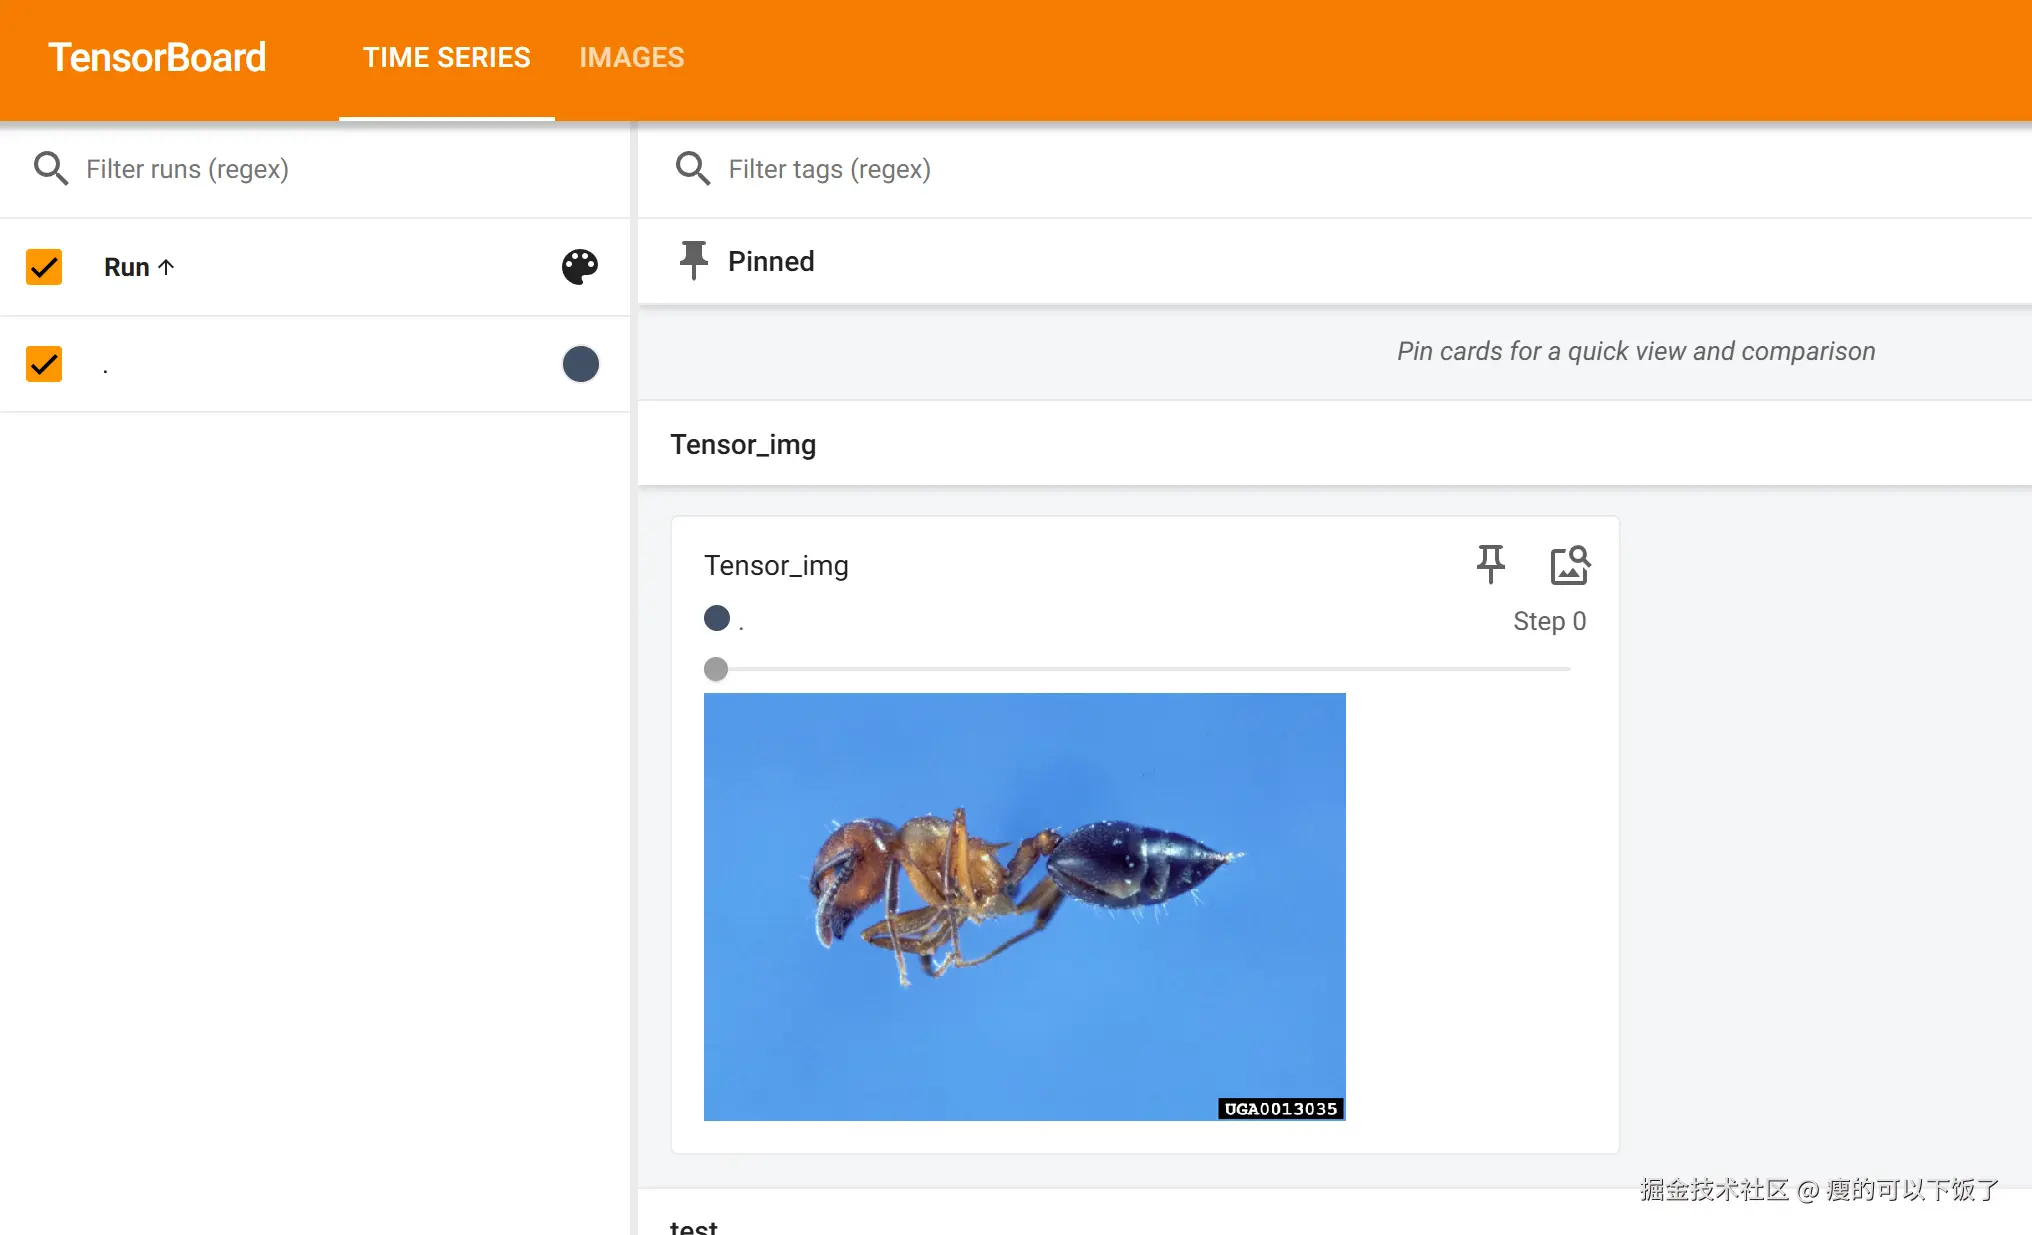The image size is (2032, 1235).
Task: Click the pin icon beside the Pinned heading
Action: (693, 261)
